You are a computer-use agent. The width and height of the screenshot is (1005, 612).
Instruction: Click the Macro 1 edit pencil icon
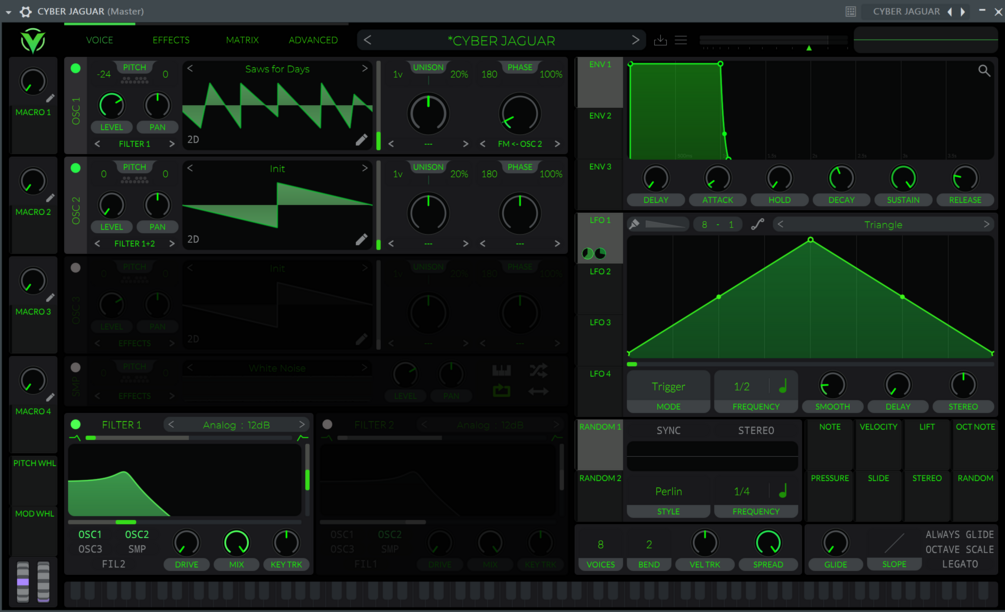(x=50, y=98)
